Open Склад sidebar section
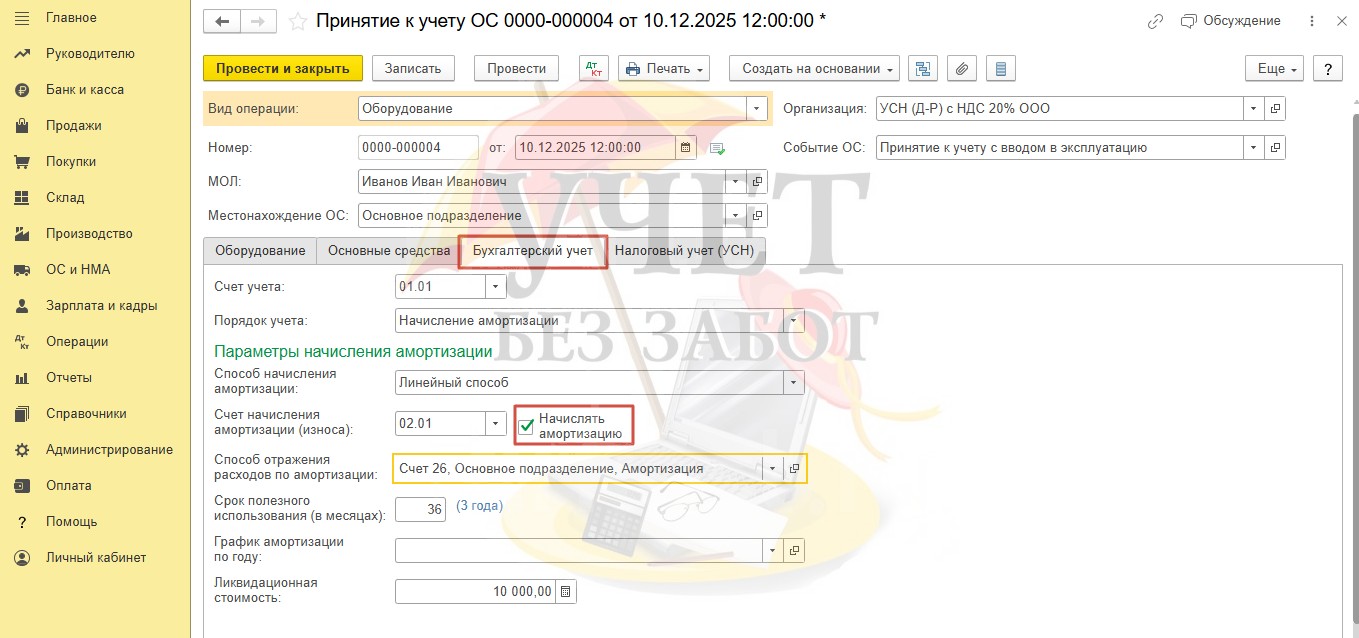Viewport: 1359px width, 638px height. (65, 198)
